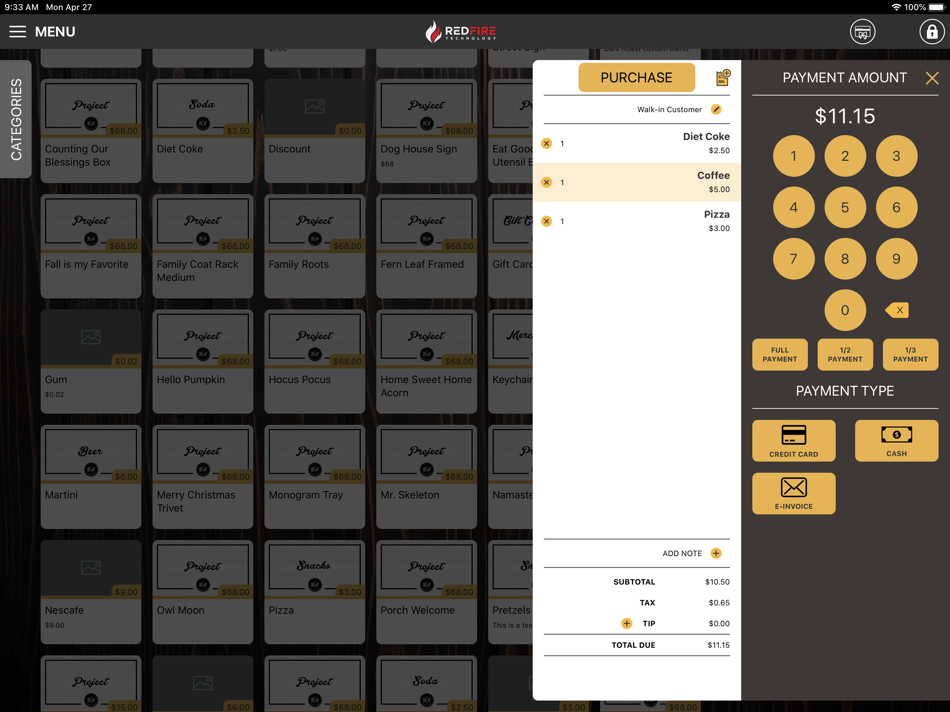Edit the Walk-in Customer pencil icon
This screenshot has height=712, width=950.
(716, 110)
